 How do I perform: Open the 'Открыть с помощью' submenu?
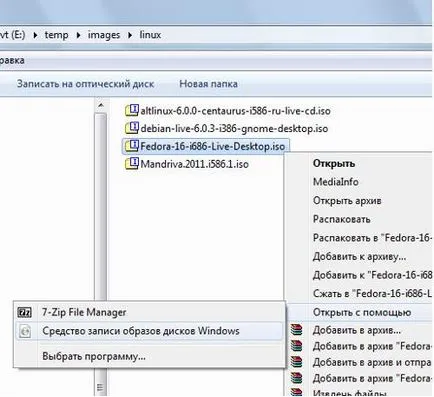tap(362, 312)
